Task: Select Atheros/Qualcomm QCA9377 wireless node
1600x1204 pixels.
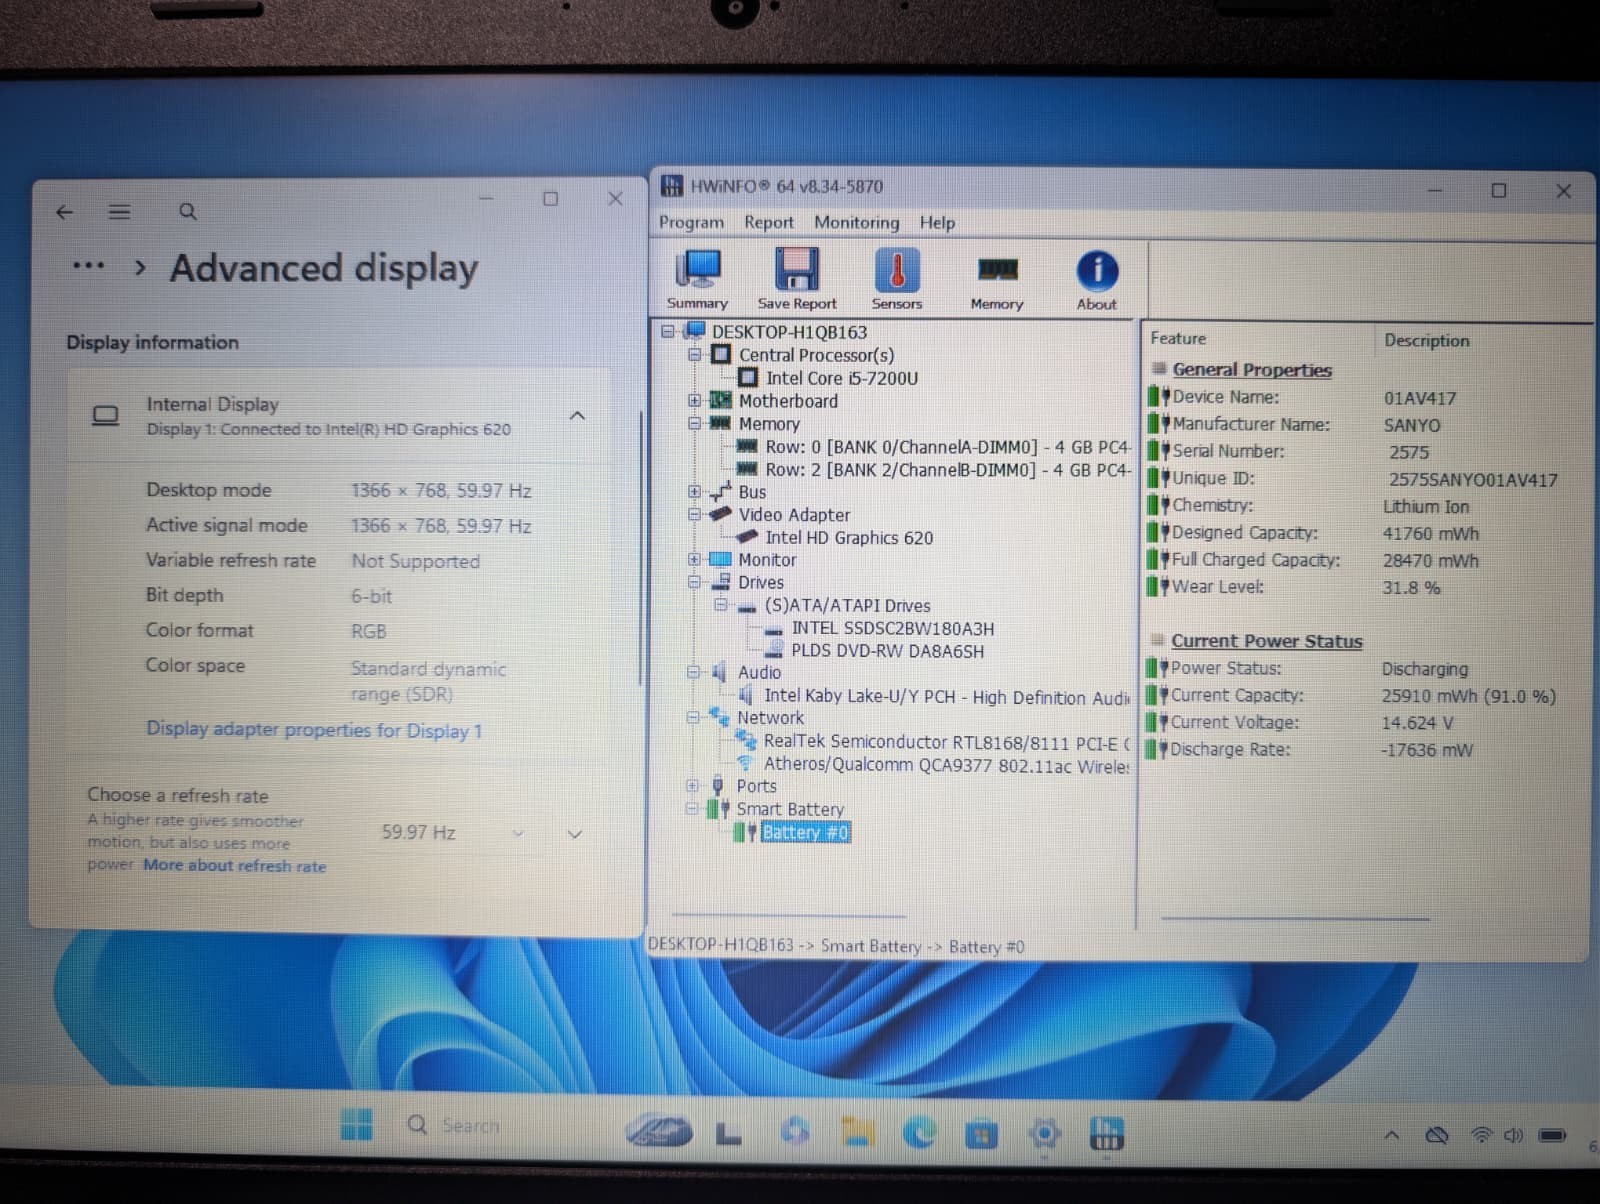Action: pos(946,765)
